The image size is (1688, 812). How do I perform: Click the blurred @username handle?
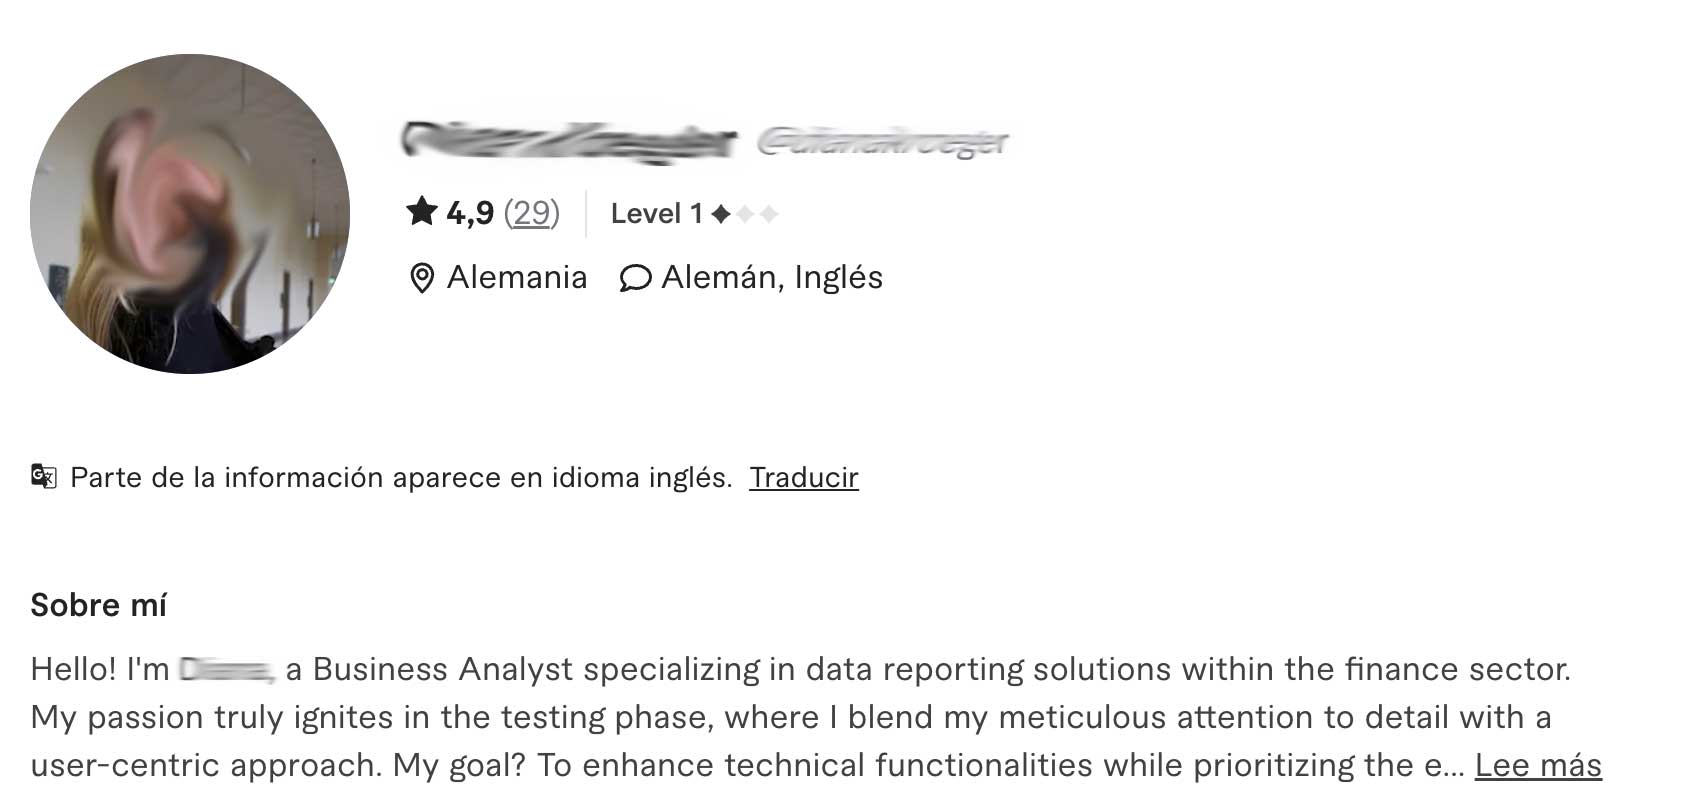click(883, 144)
